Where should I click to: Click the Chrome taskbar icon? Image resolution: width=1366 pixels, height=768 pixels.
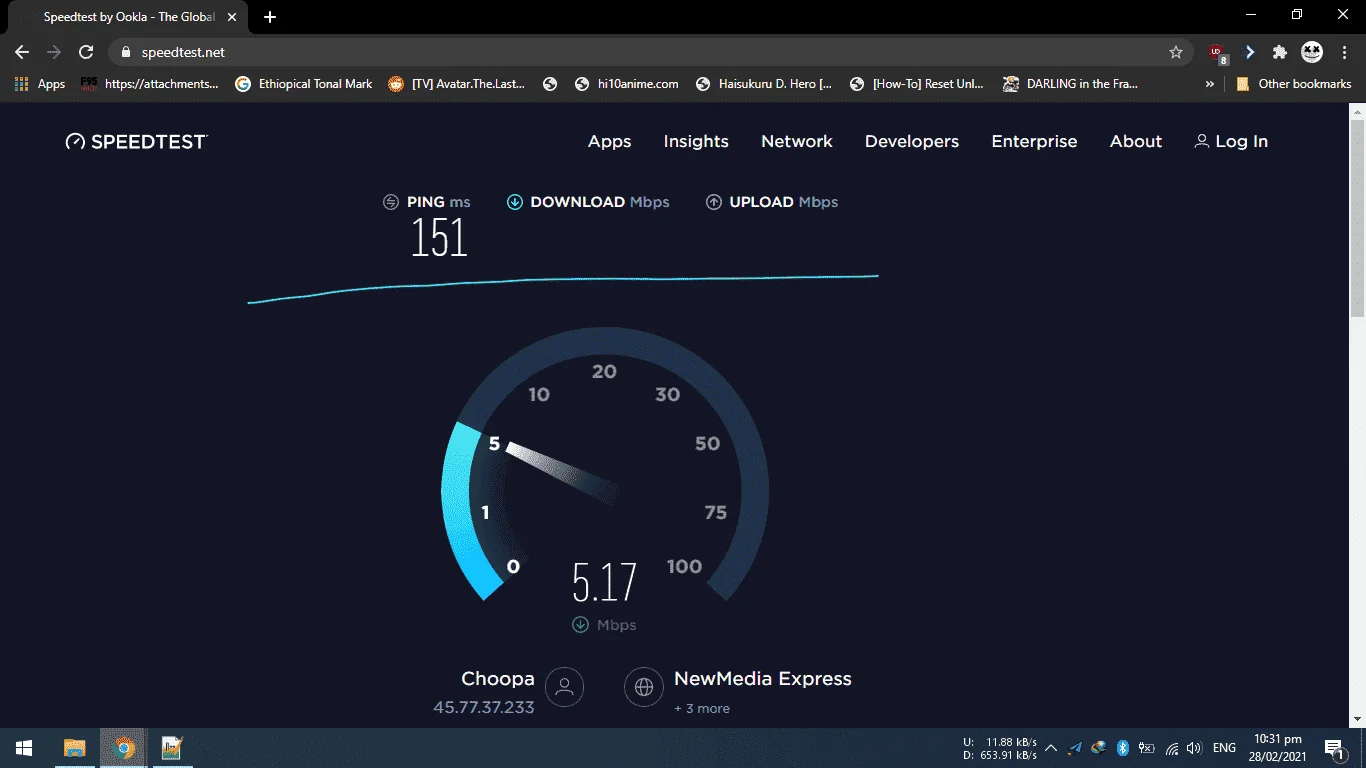click(124, 748)
